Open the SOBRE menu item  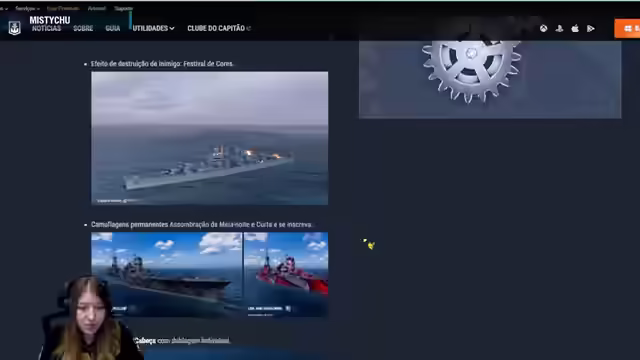[83, 28]
